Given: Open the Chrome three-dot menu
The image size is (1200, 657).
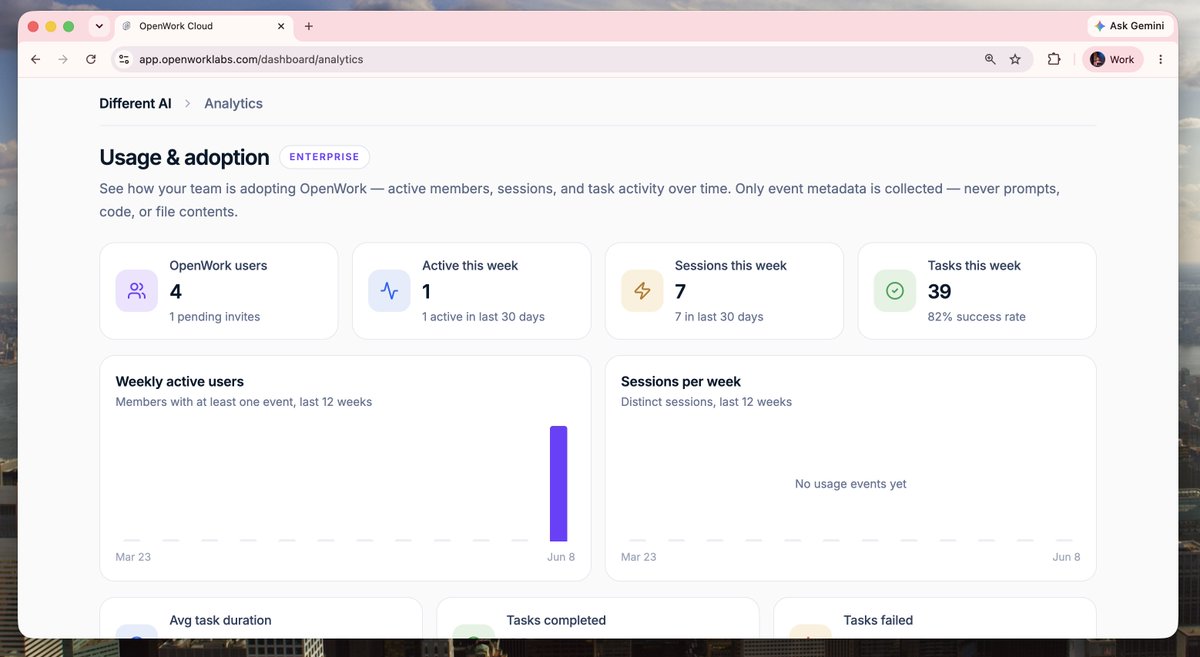Looking at the screenshot, I should pyautogui.click(x=1160, y=59).
